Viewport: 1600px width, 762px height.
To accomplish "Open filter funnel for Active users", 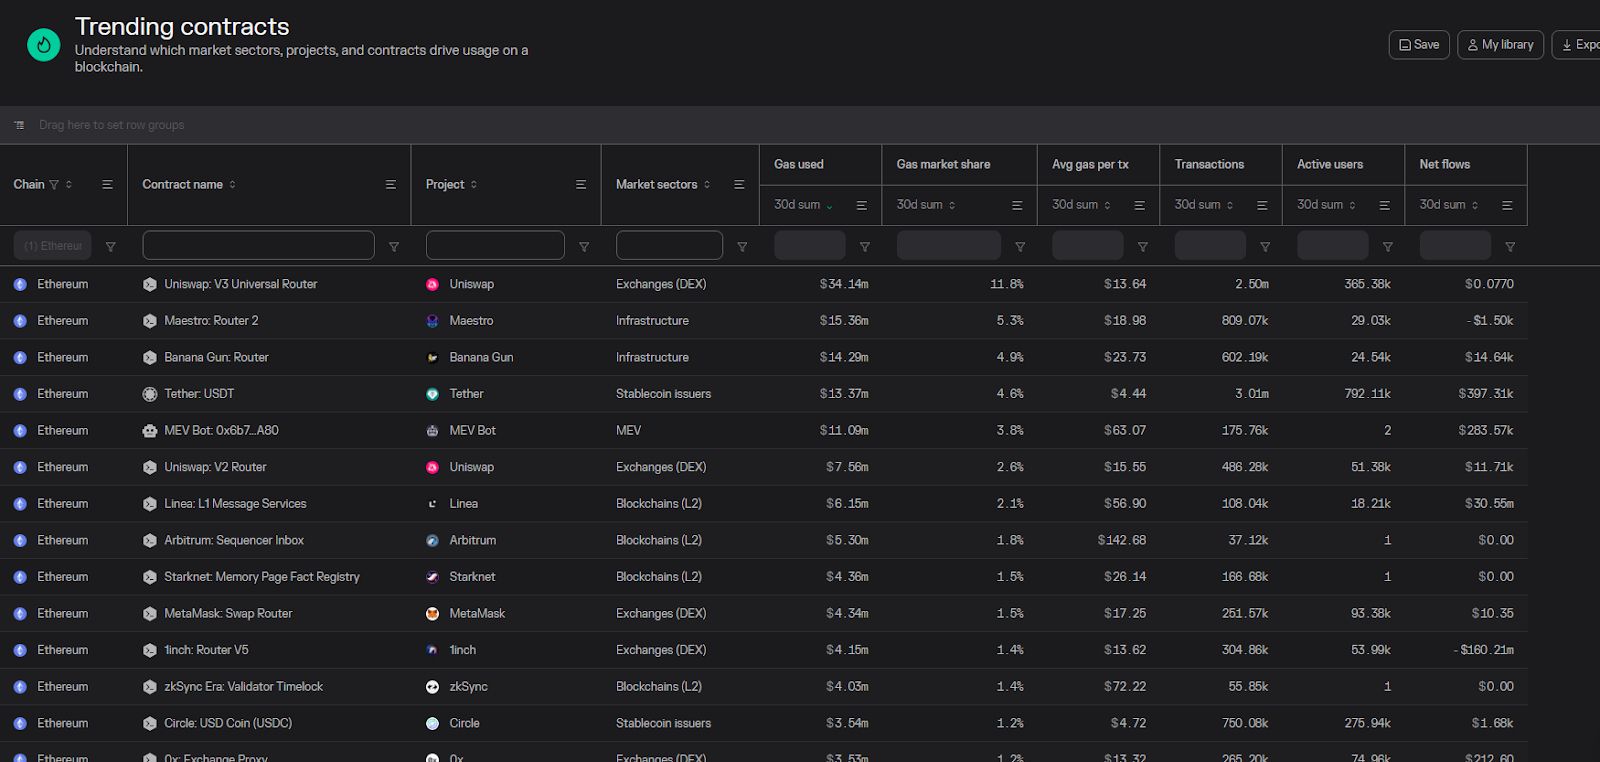I will coord(1388,246).
